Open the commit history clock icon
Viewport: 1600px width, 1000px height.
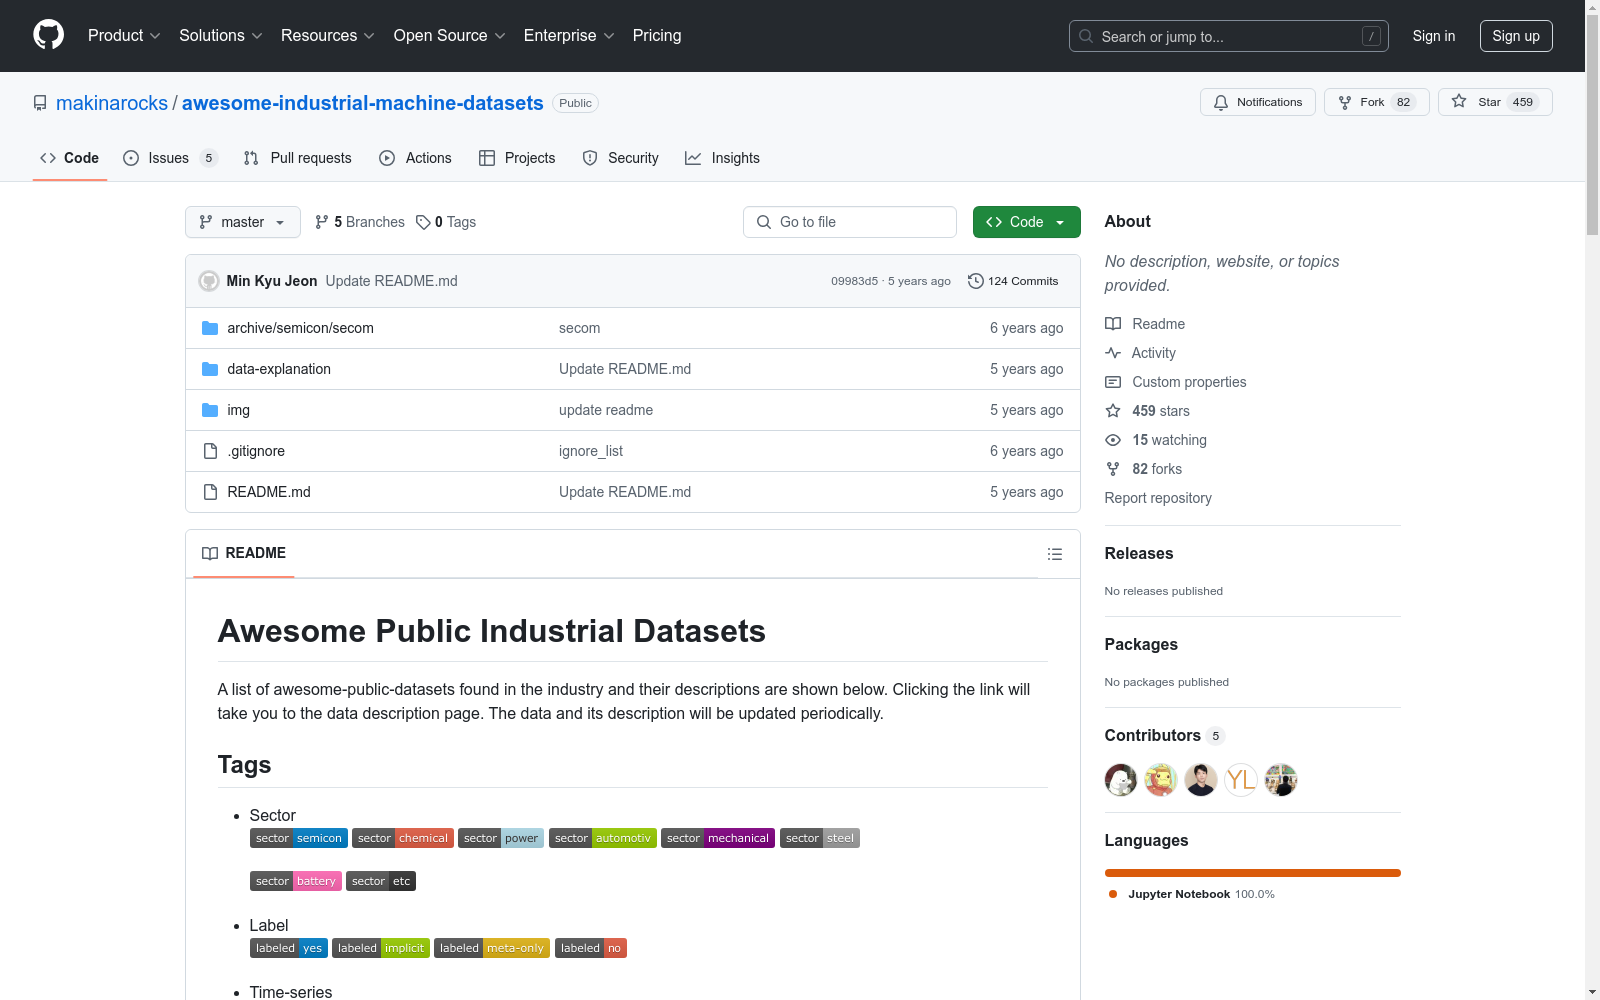click(976, 281)
